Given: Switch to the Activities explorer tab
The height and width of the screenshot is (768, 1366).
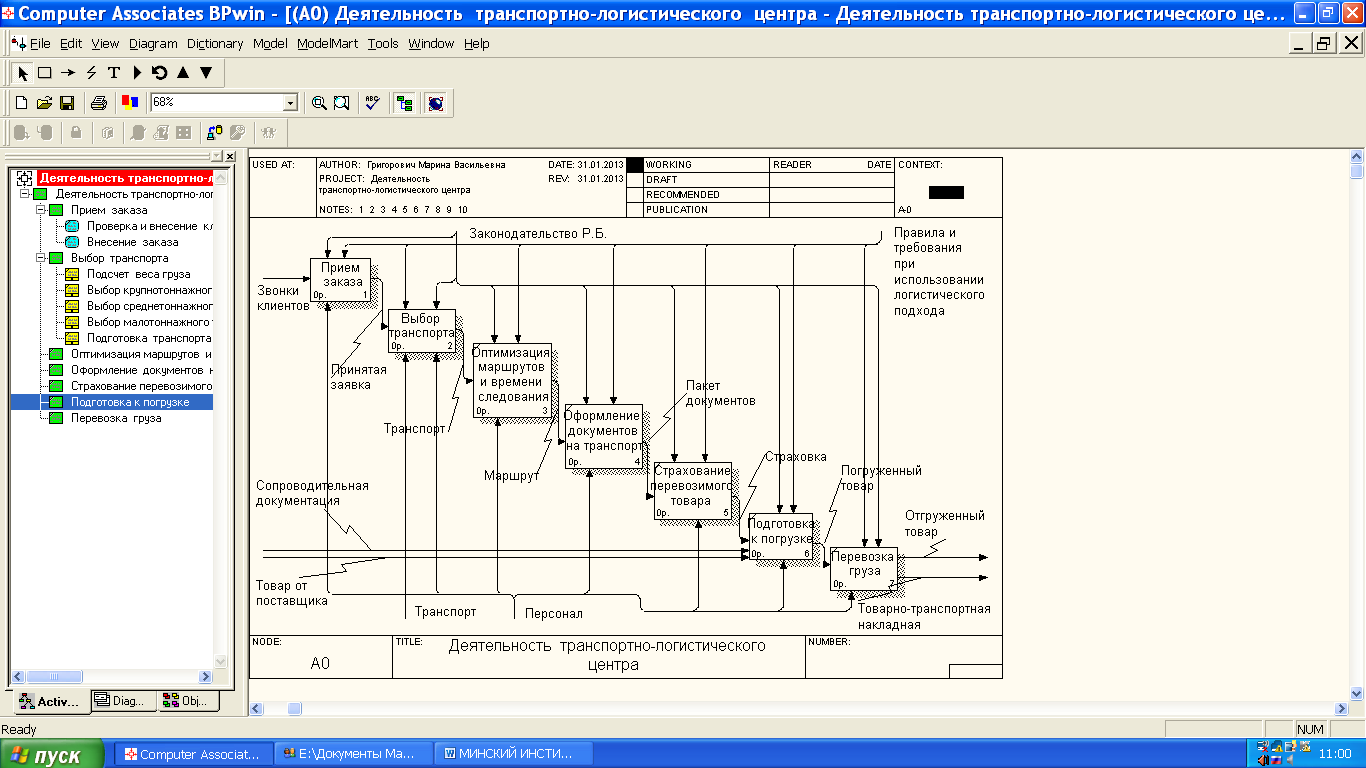Looking at the screenshot, I should tap(50, 701).
